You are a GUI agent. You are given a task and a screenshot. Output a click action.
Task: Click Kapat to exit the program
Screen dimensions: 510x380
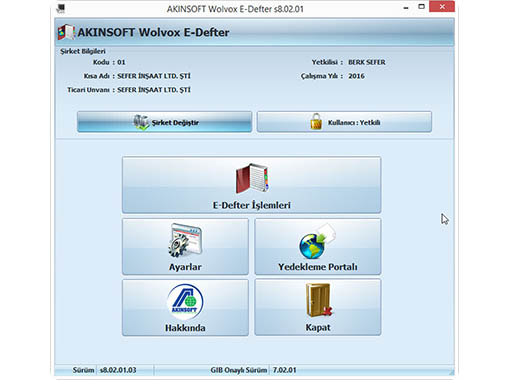click(x=318, y=307)
